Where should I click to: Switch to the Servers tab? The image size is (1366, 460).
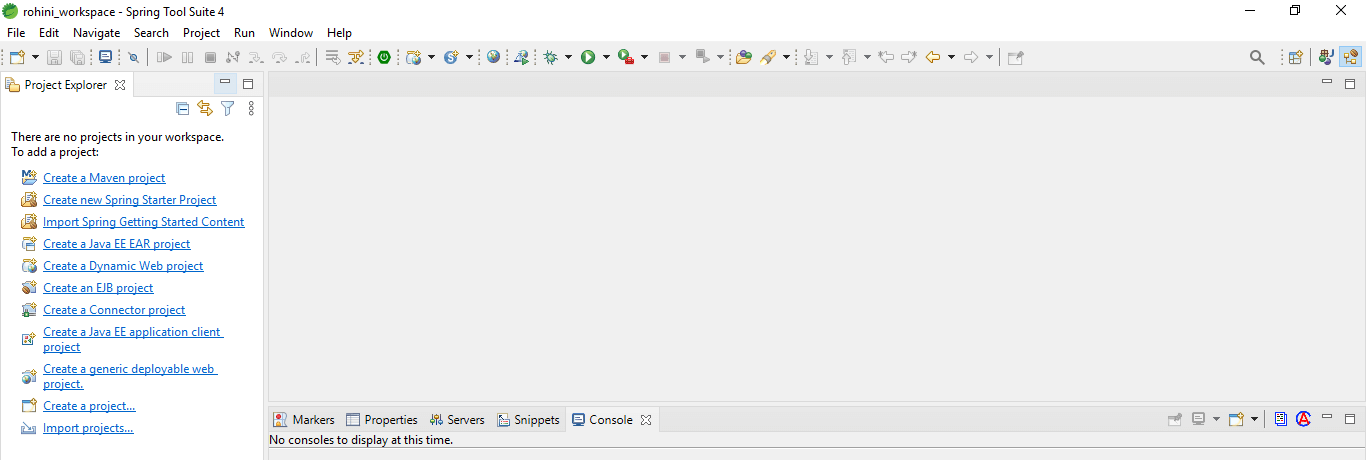point(457,420)
